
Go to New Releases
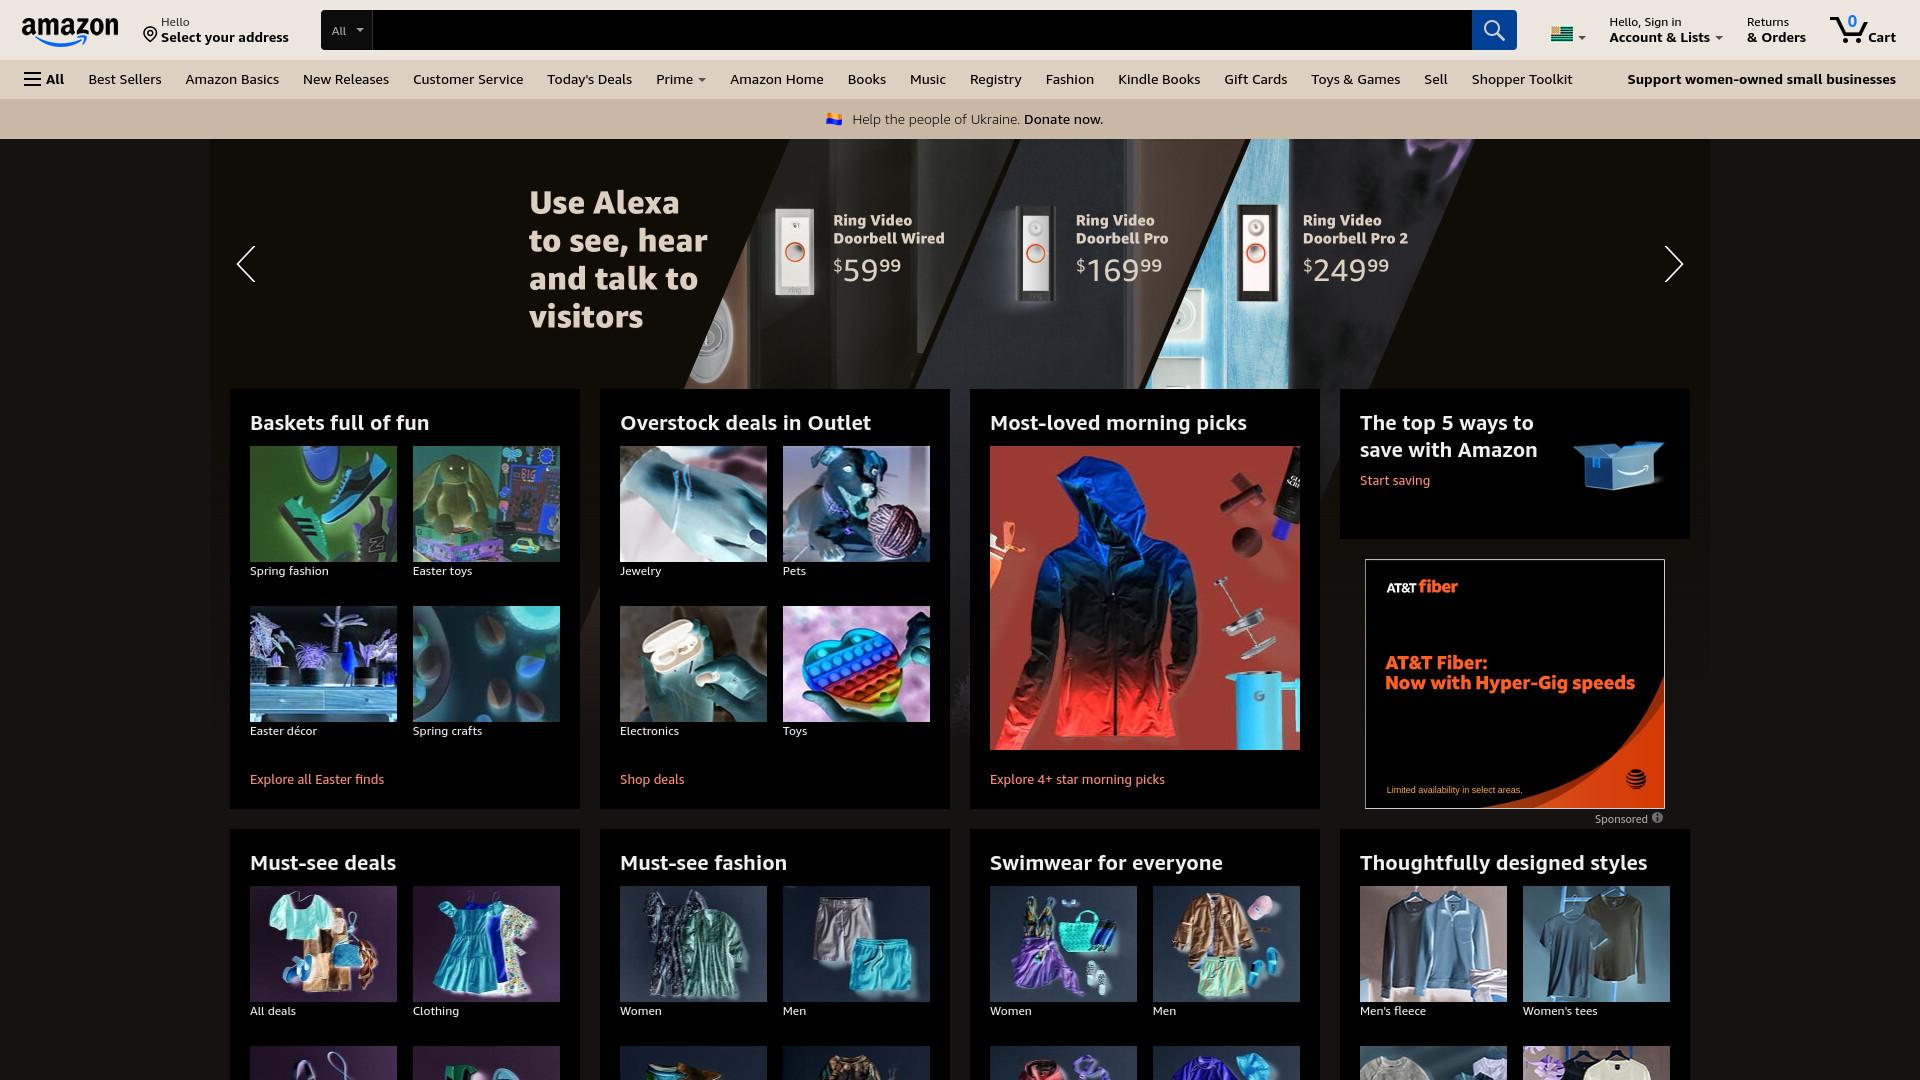(346, 79)
